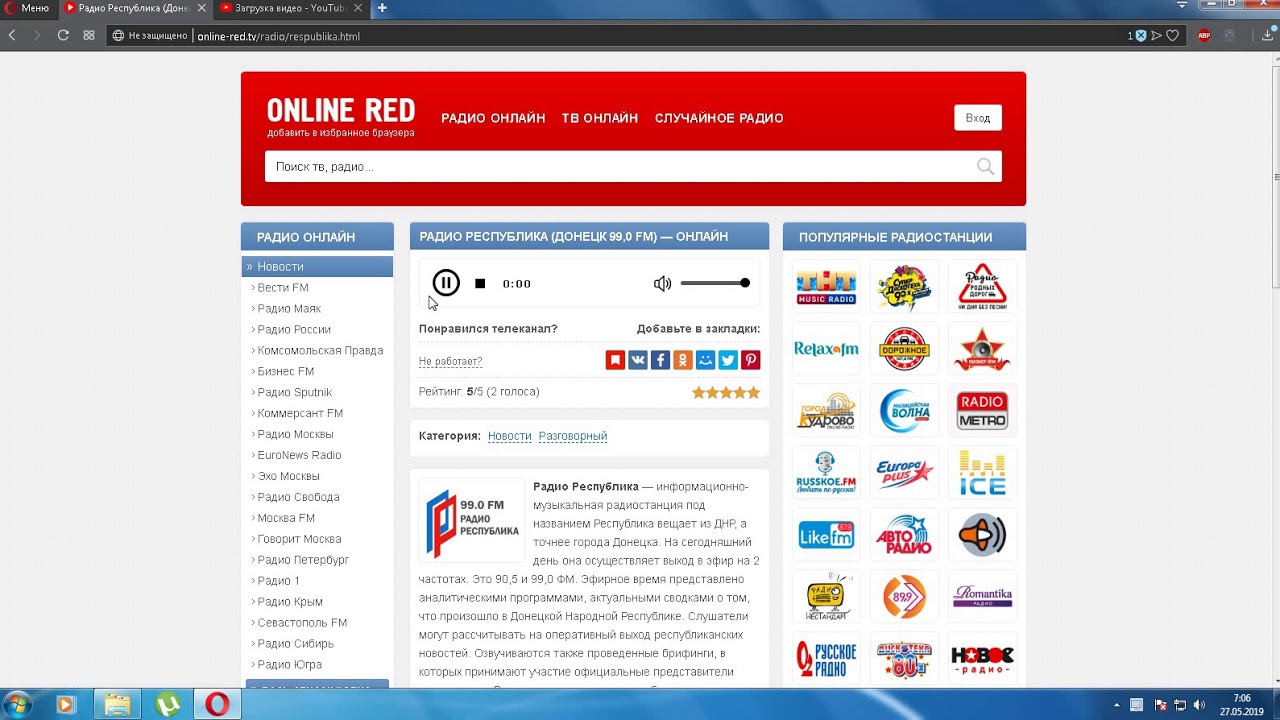This screenshot has width=1280, height=720.
Task: Reload the current page
Action: click(x=63, y=35)
